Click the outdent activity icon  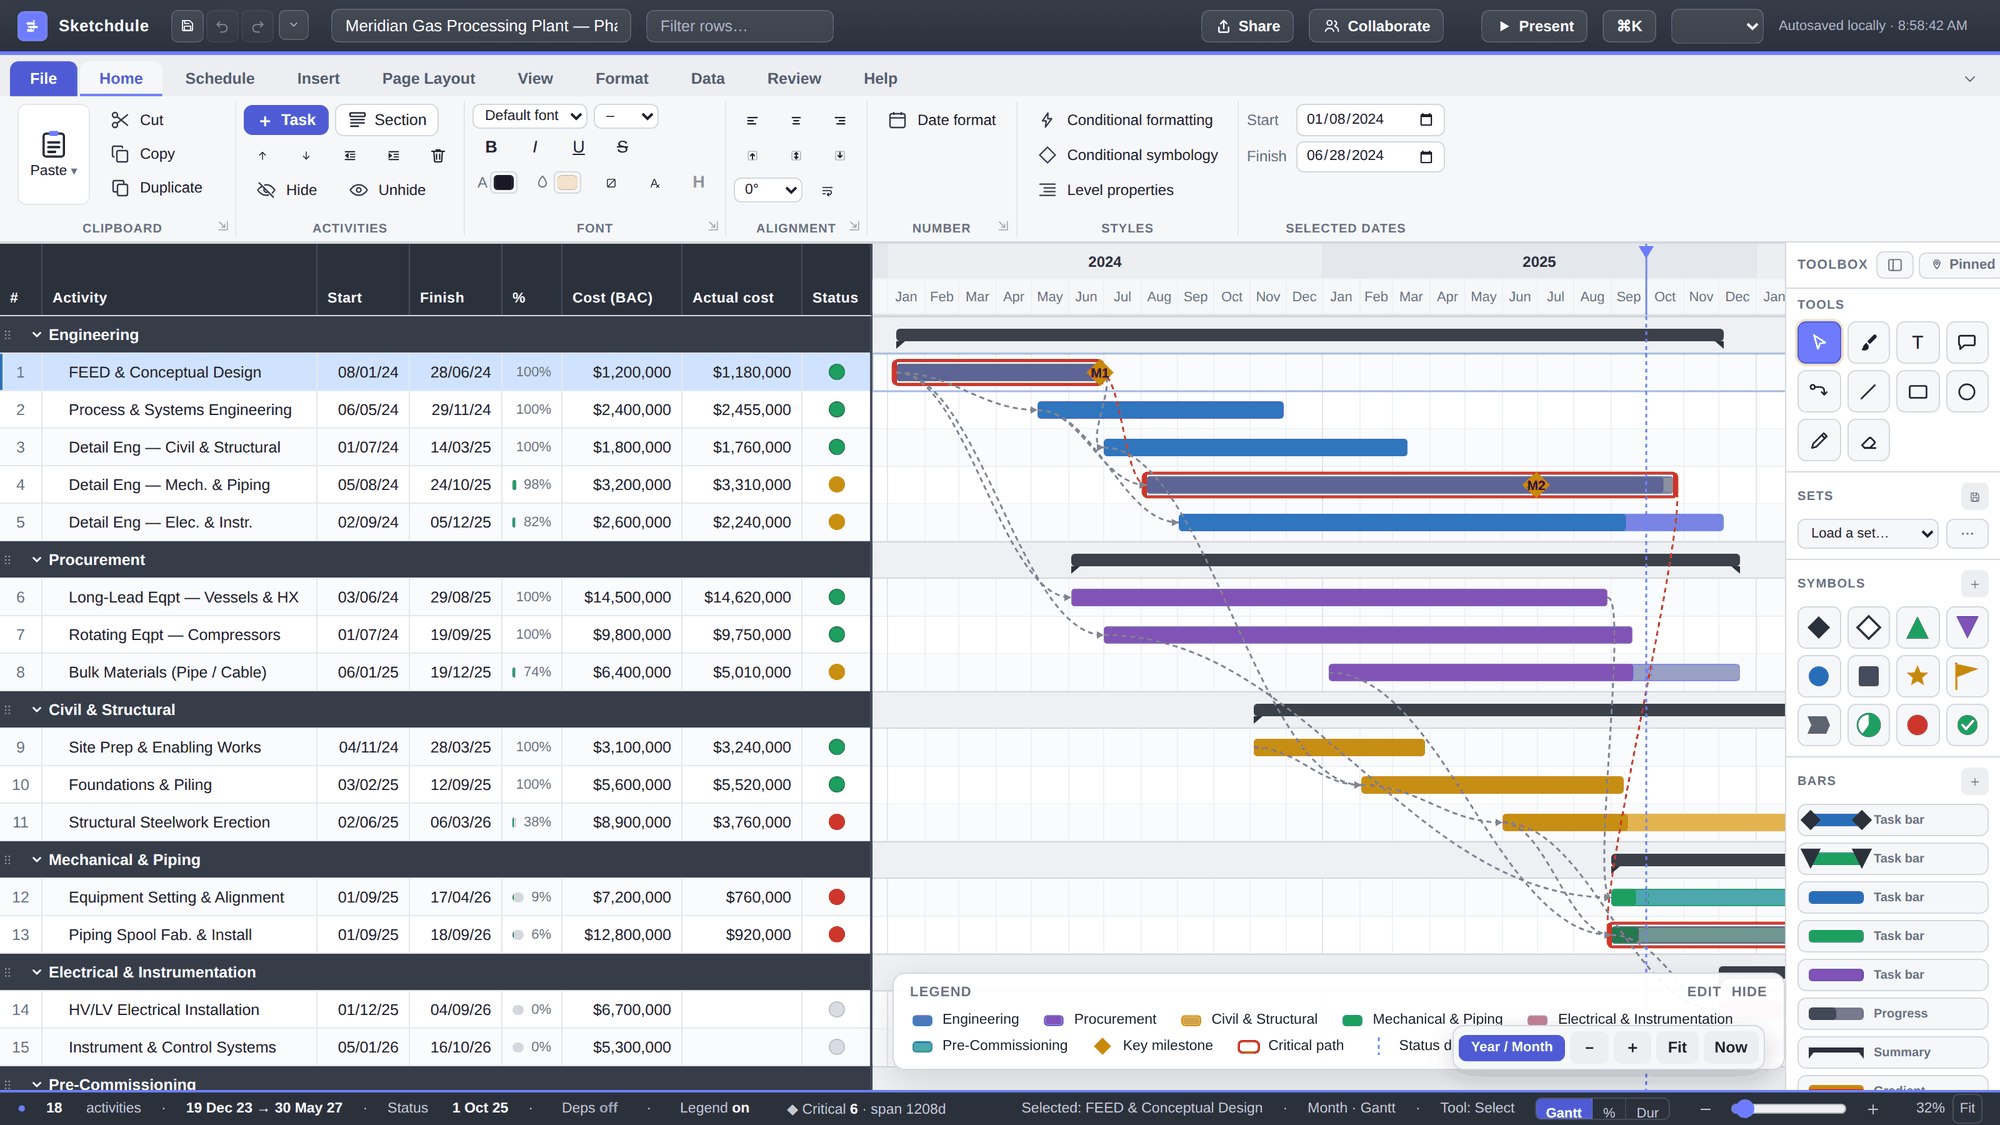[x=350, y=156]
